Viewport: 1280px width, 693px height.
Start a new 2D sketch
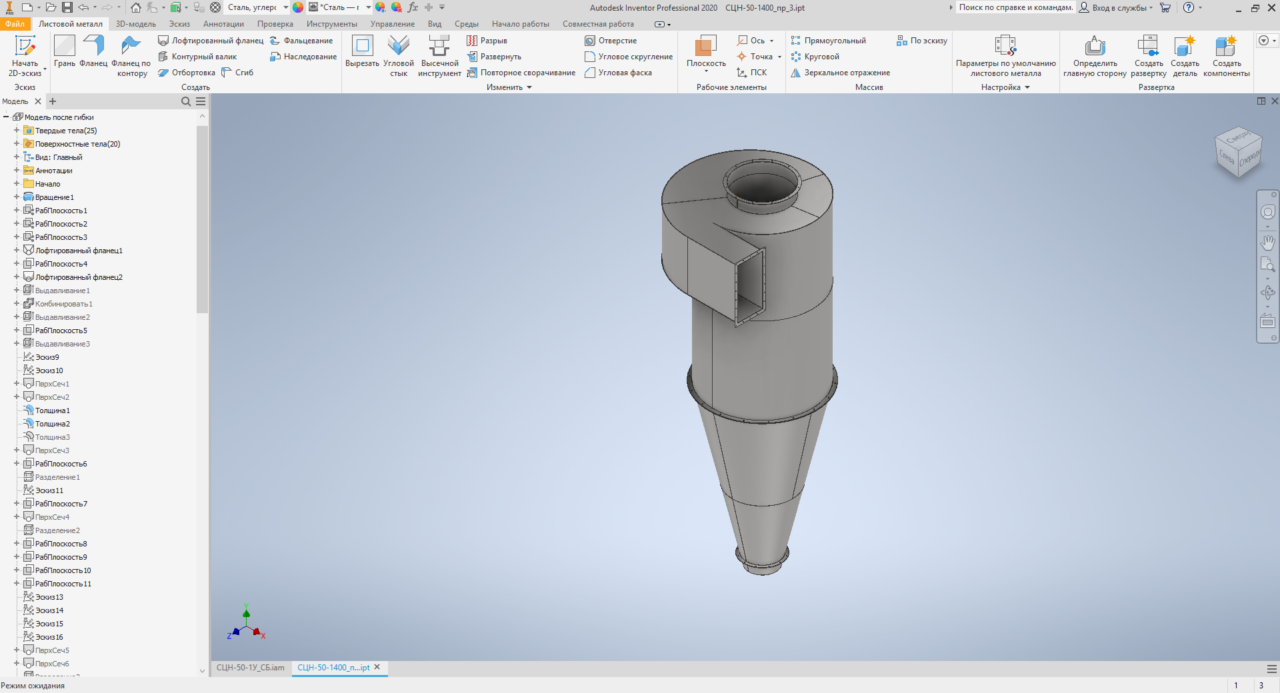pos(25,54)
